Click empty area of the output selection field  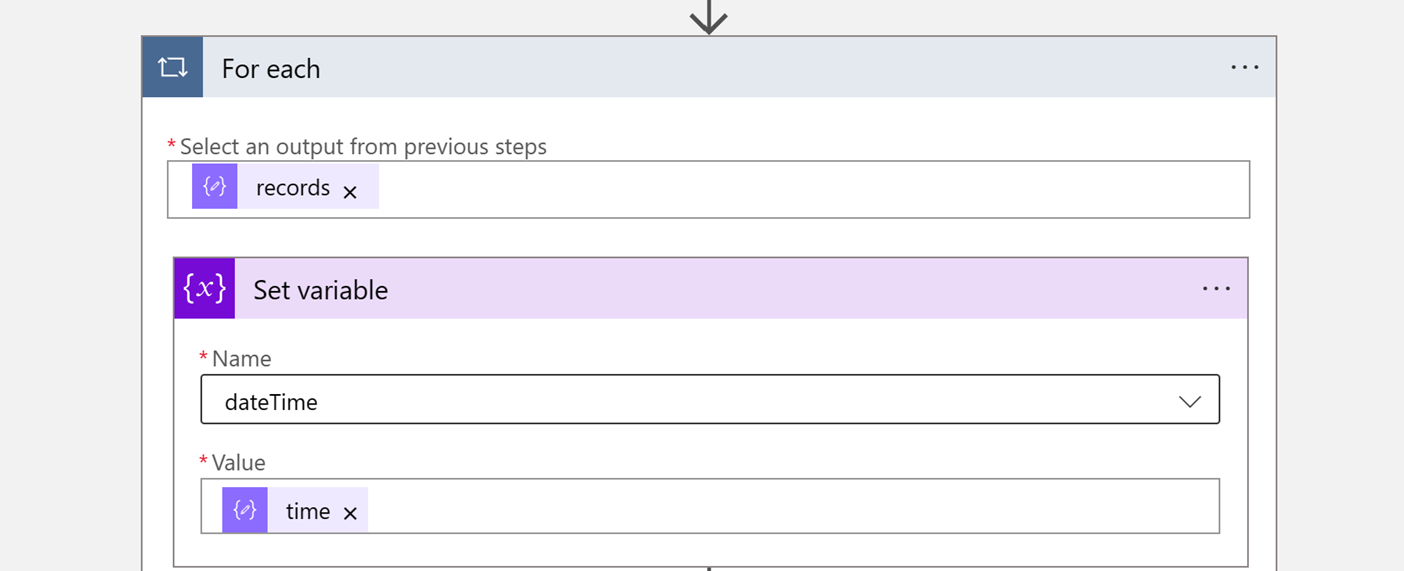click(800, 189)
